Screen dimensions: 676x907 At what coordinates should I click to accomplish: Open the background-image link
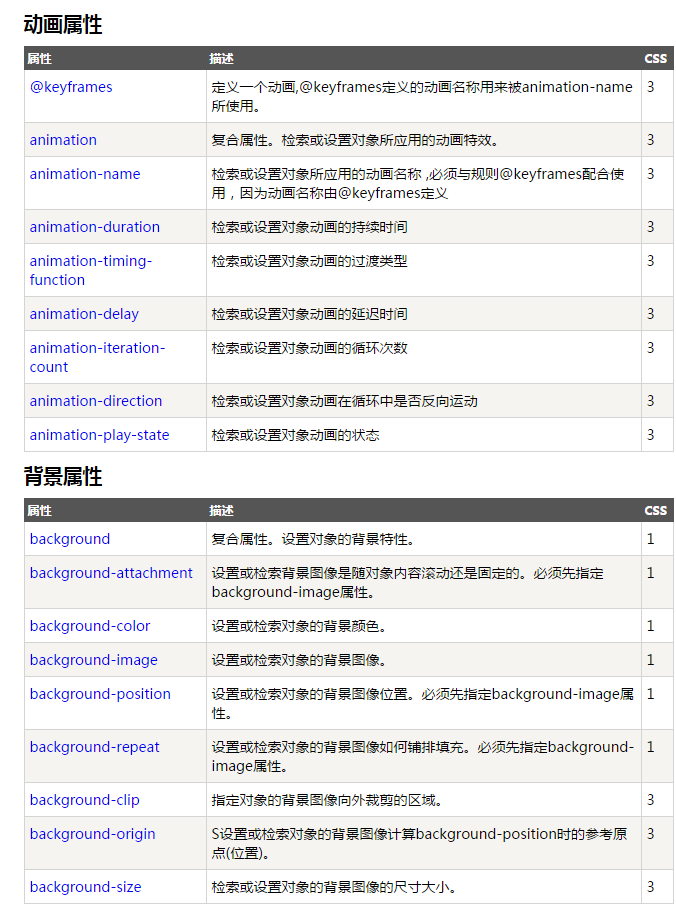point(94,661)
